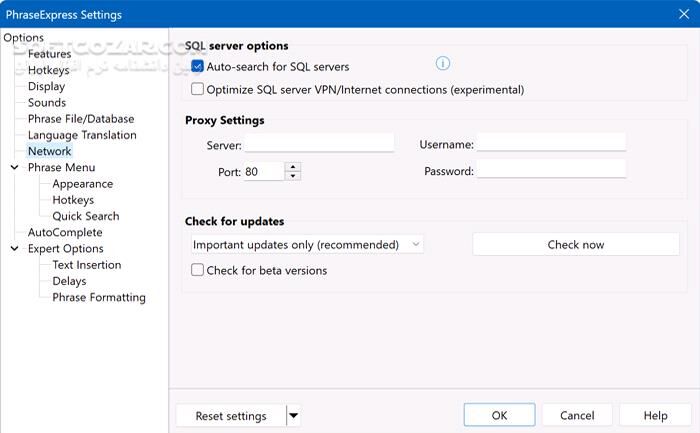Viewport: 700px width, 433px height.
Task: Open Quick Search settings in tree
Action: [85, 216]
